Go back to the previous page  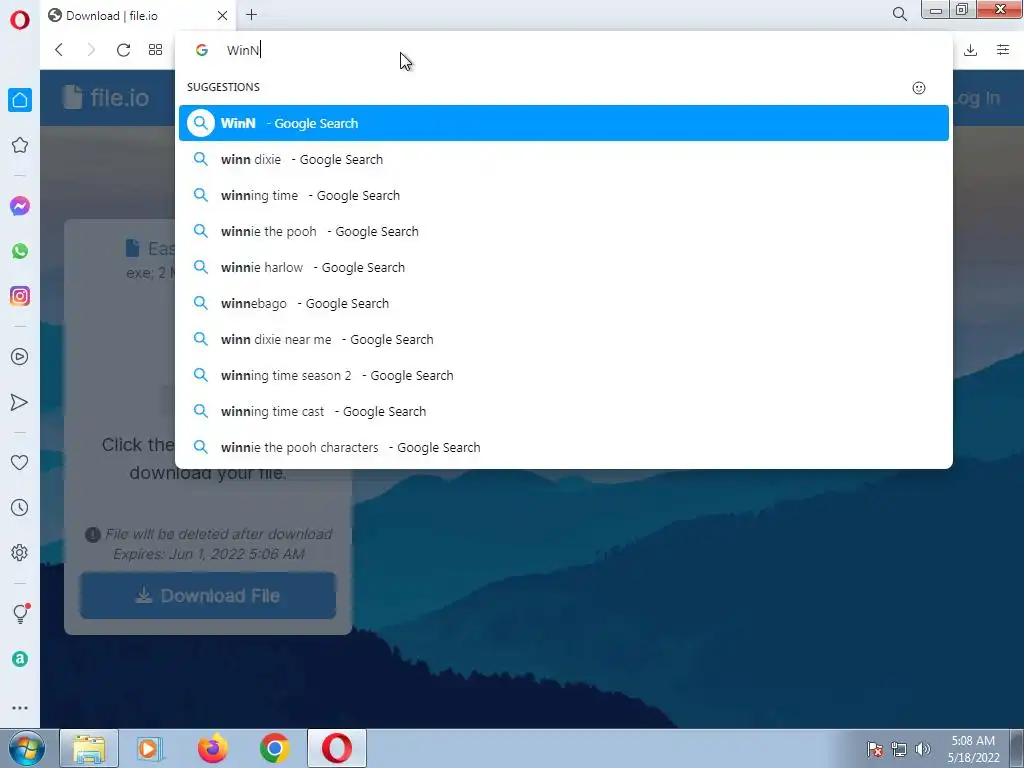click(59, 50)
